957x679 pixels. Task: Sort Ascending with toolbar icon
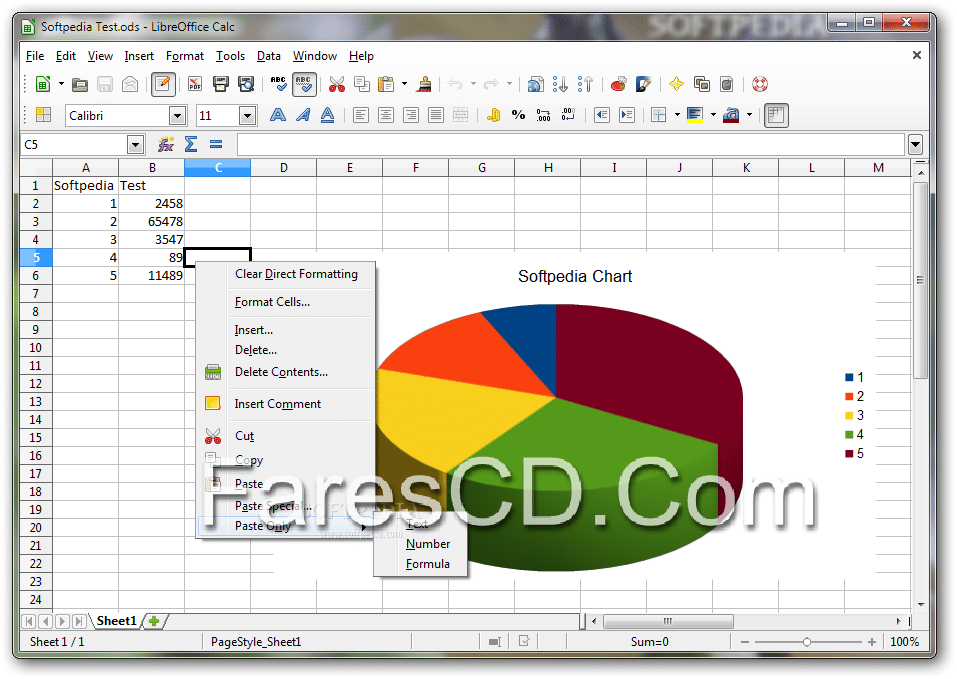pos(560,84)
